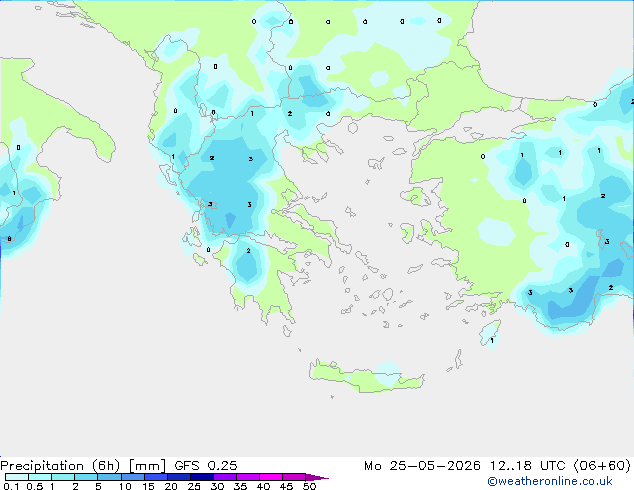The image size is (634, 490).
Task: Click the above-50 mm arrow tip of legend
Action: [x=316, y=477]
